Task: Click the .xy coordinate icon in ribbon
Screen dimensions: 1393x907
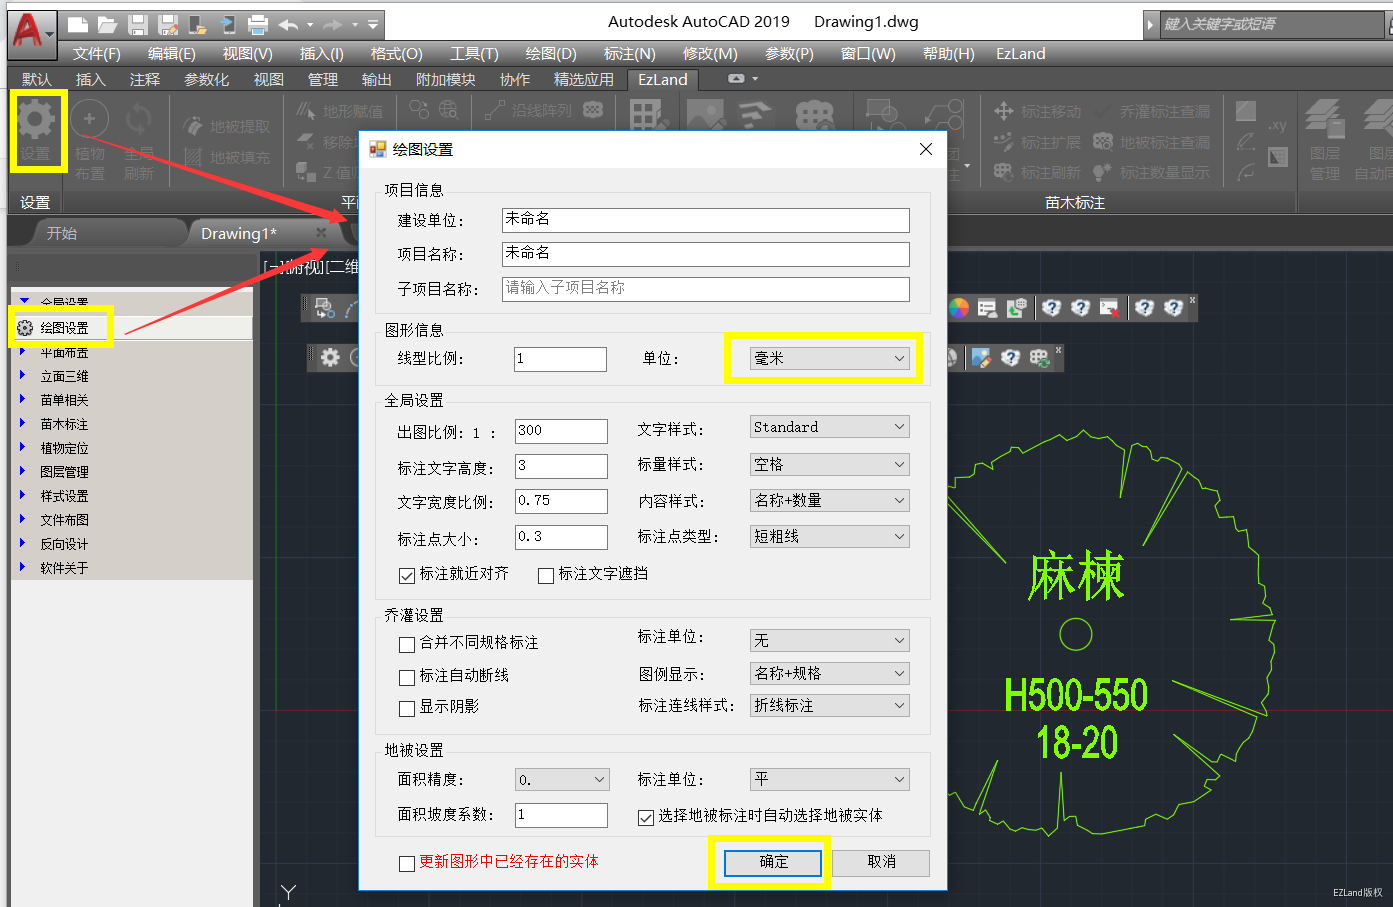Action: click(x=1278, y=126)
